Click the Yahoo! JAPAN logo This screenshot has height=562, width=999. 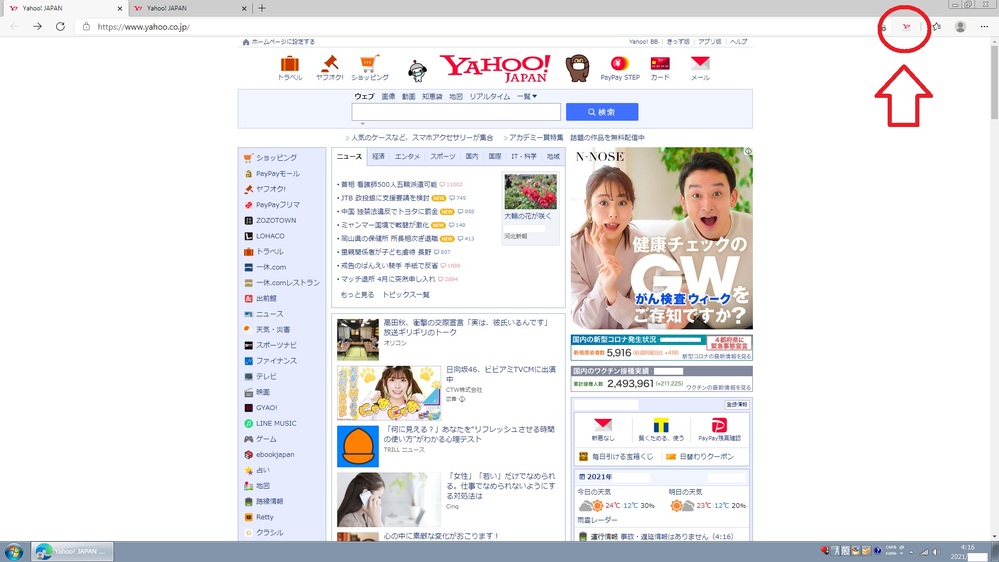pyautogui.click(x=495, y=68)
